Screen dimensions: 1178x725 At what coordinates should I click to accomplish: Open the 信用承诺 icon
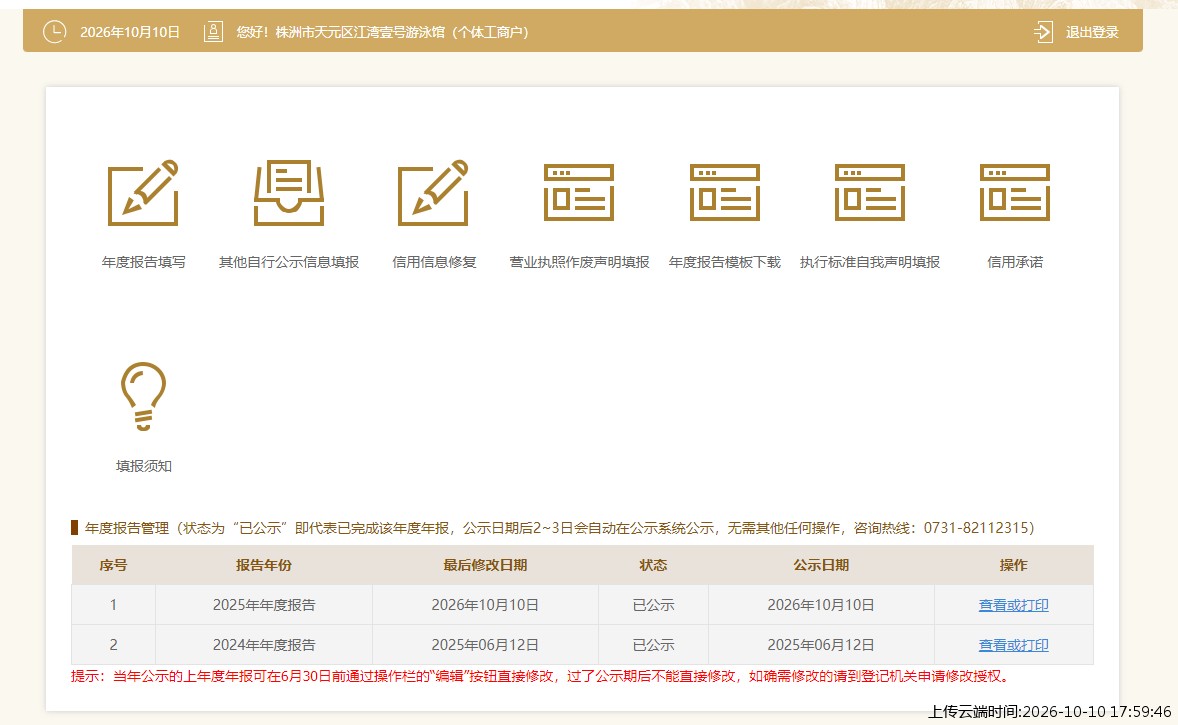coord(1015,192)
